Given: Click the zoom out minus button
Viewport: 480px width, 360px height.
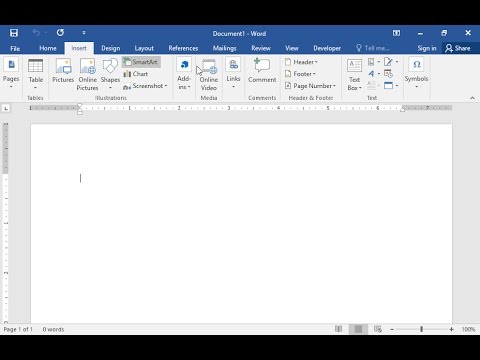Looking at the screenshot, I should pos(392,329).
